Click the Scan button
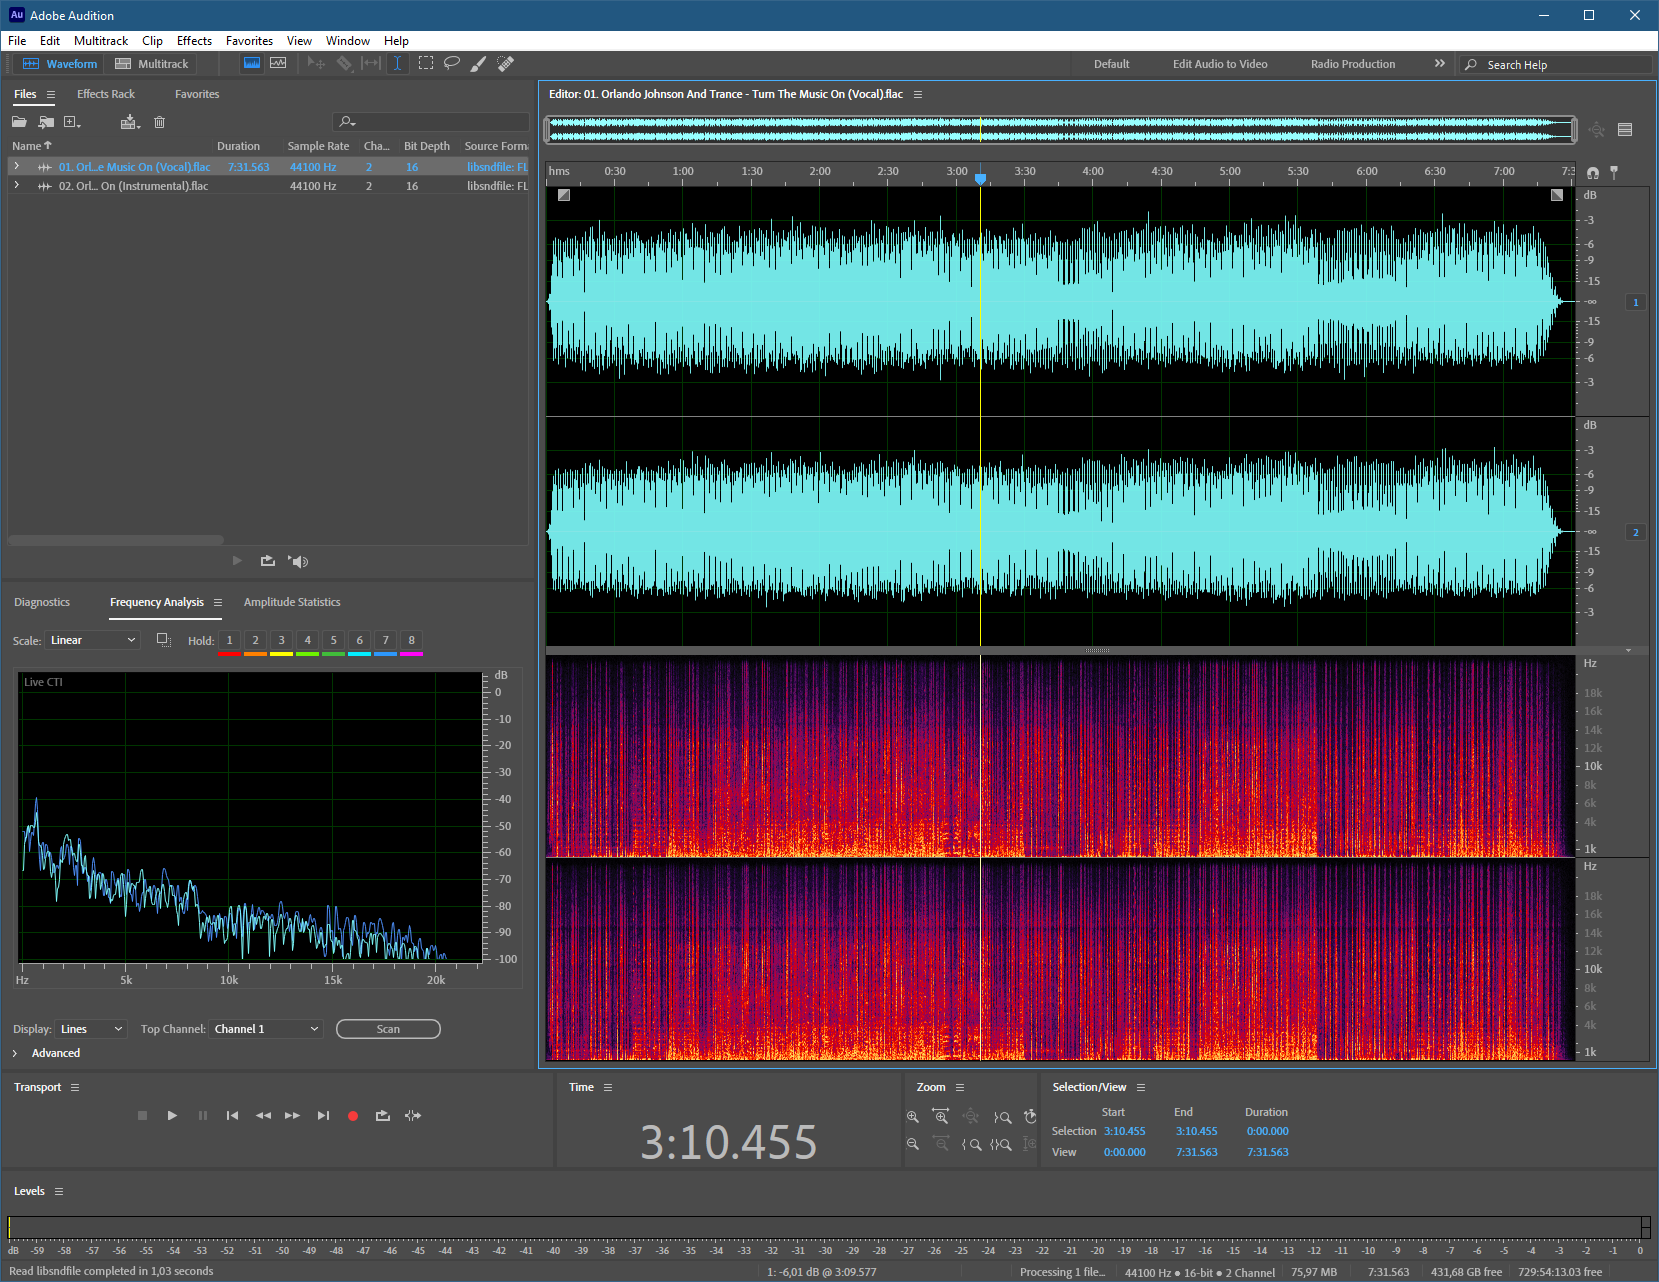The image size is (1659, 1282). coord(388,1029)
